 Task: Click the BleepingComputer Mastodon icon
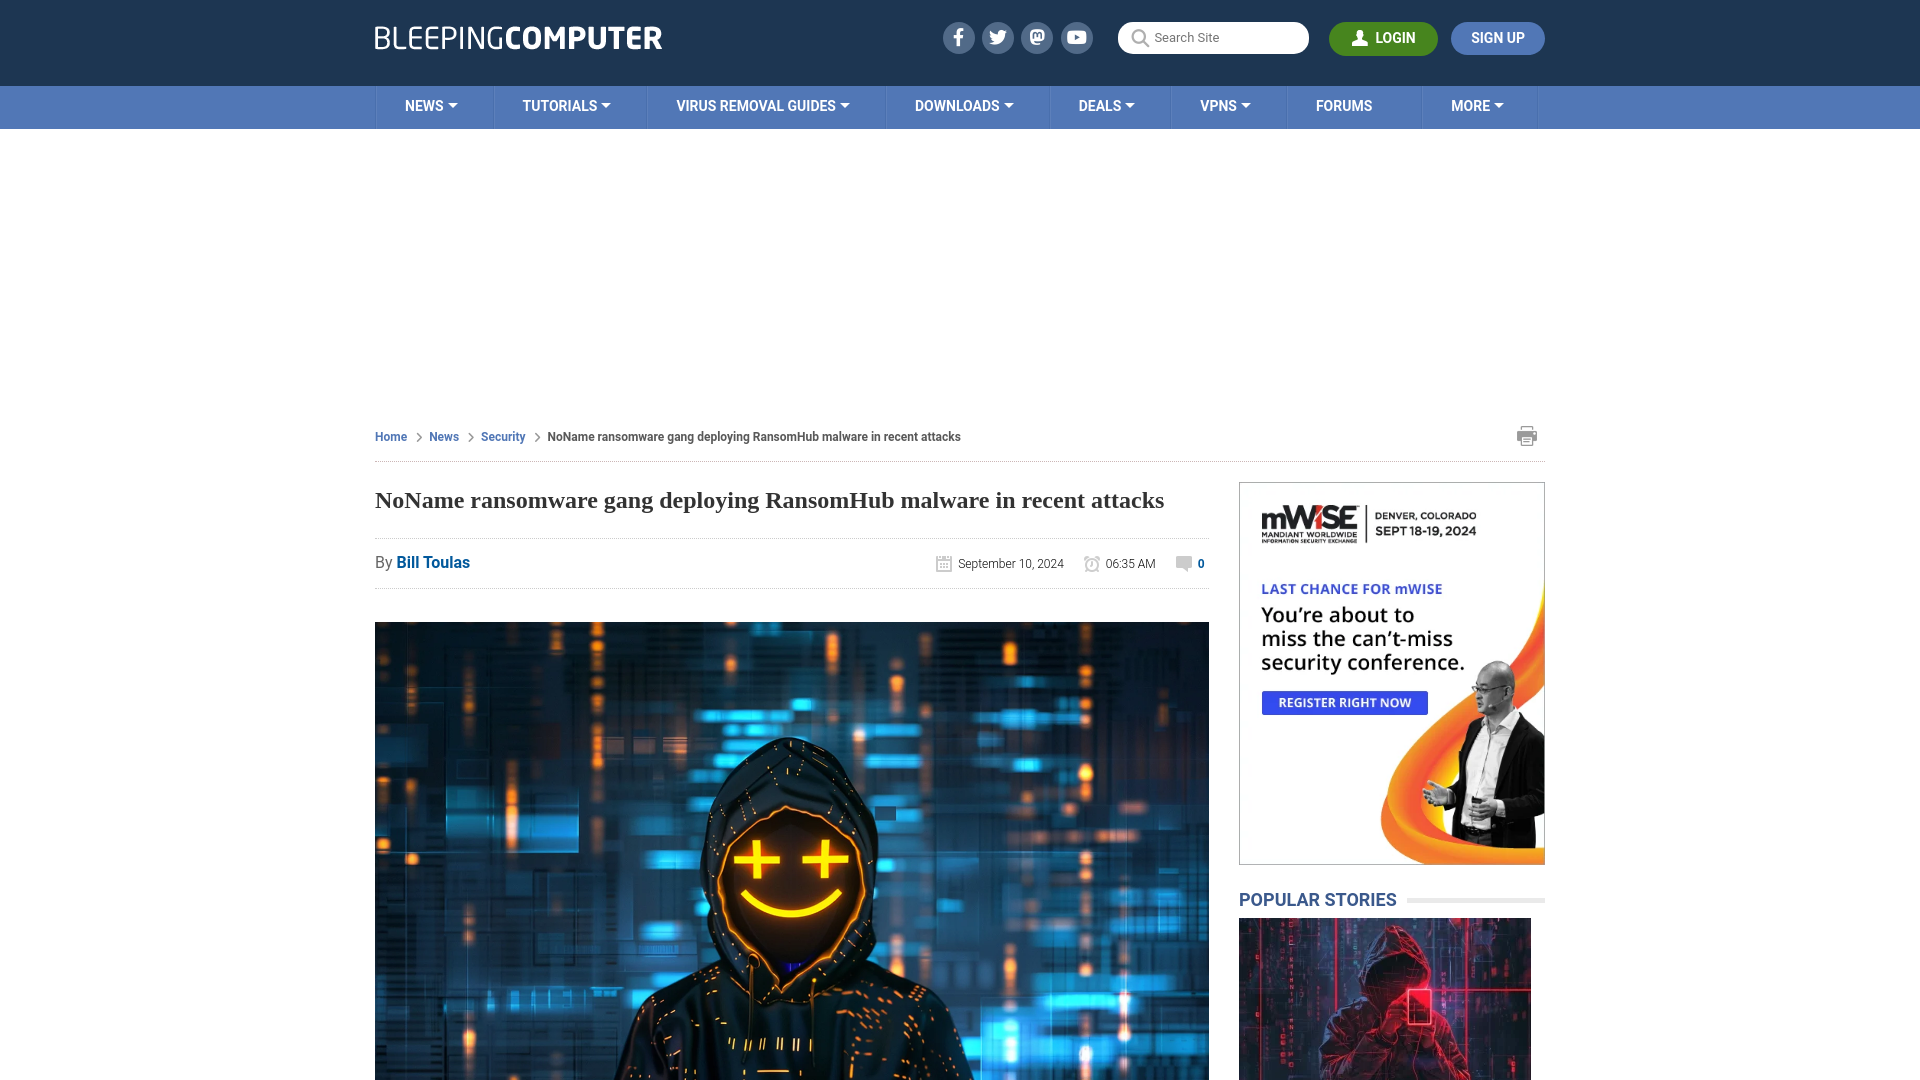click(1036, 37)
